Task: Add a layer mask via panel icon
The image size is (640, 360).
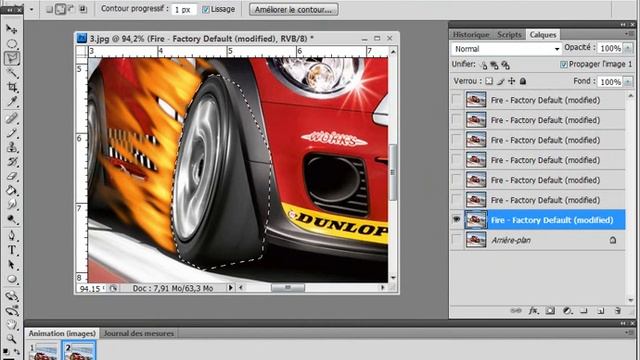Action: [550, 311]
